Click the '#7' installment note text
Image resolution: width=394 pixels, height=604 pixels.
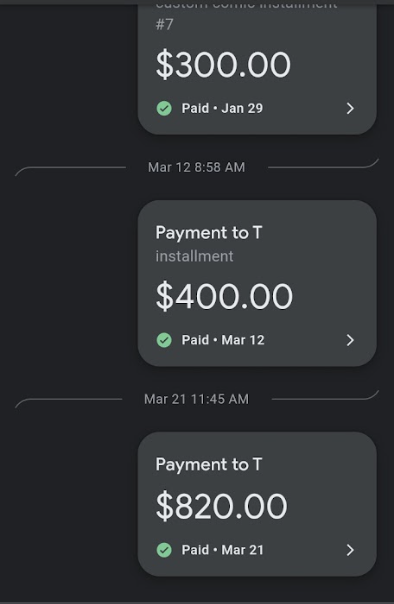click(164, 24)
